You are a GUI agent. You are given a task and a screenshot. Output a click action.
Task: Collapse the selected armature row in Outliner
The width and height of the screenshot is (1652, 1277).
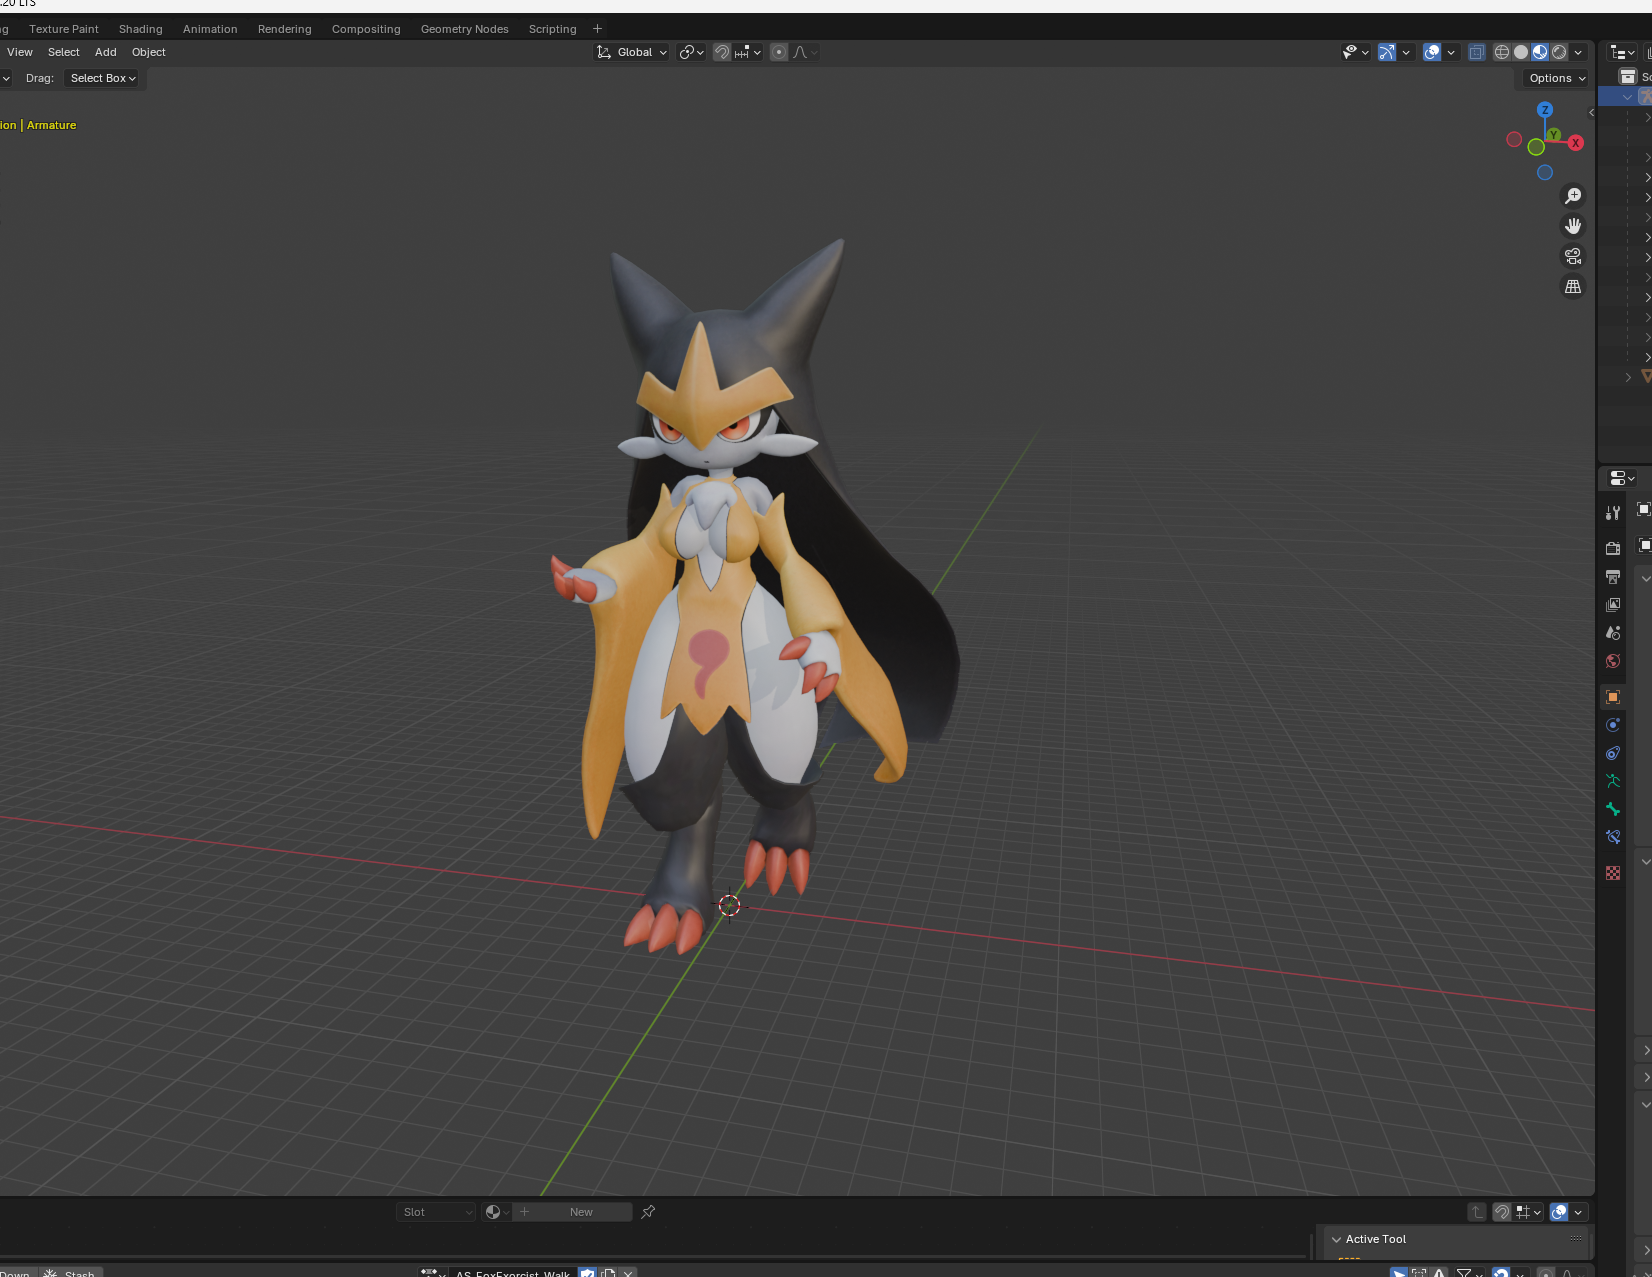[1628, 97]
